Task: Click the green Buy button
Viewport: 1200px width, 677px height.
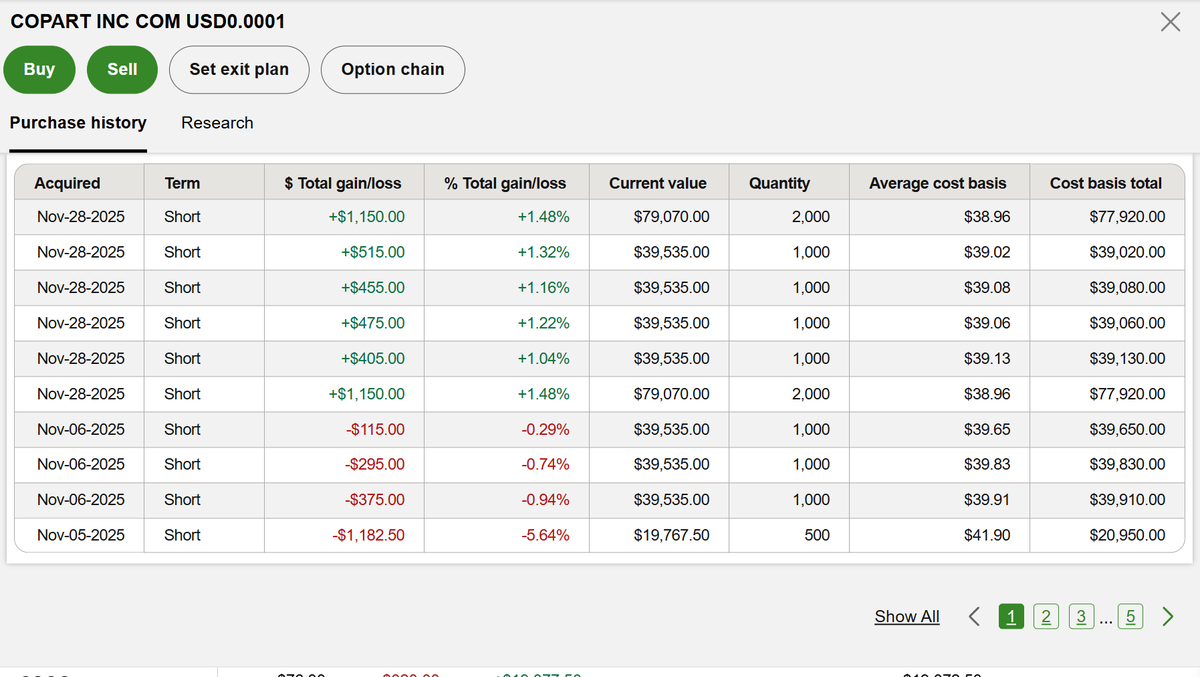Action: pos(39,70)
